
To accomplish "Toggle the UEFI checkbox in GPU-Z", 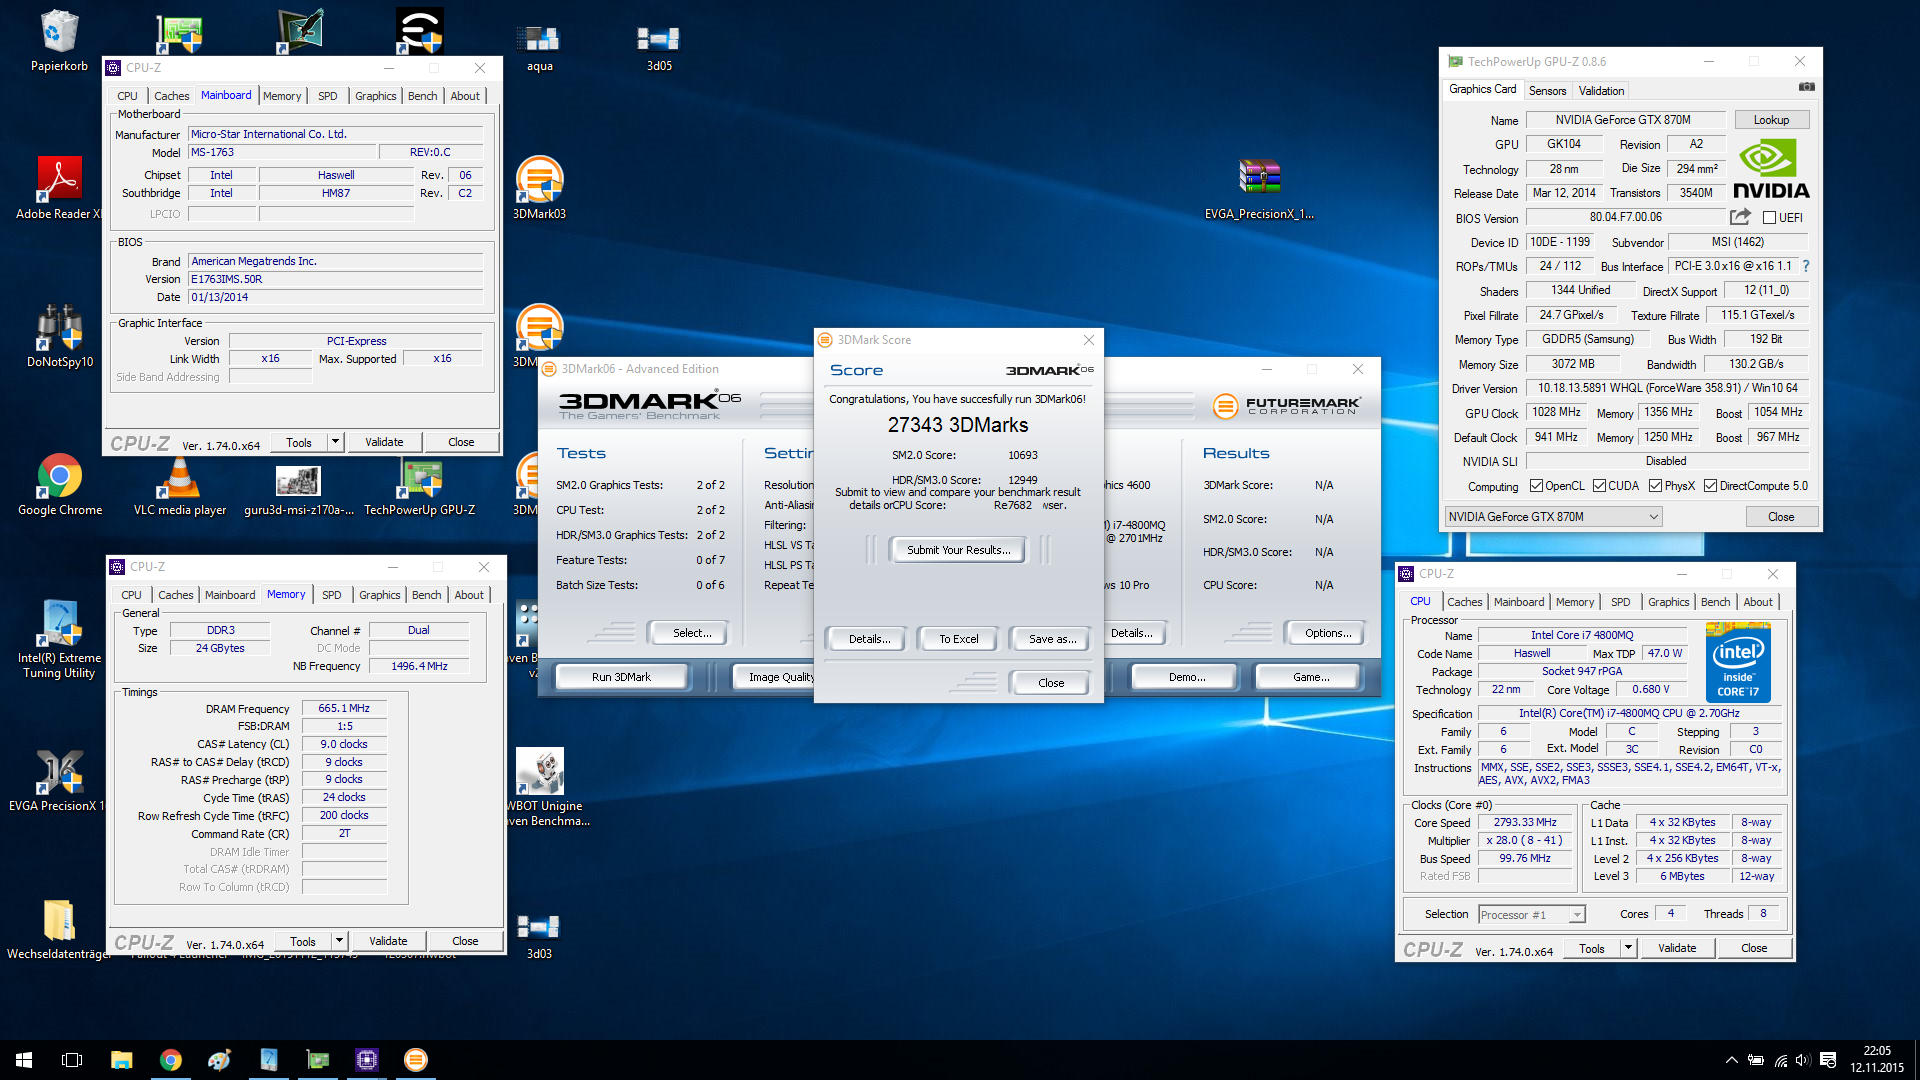I will coord(1769,218).
